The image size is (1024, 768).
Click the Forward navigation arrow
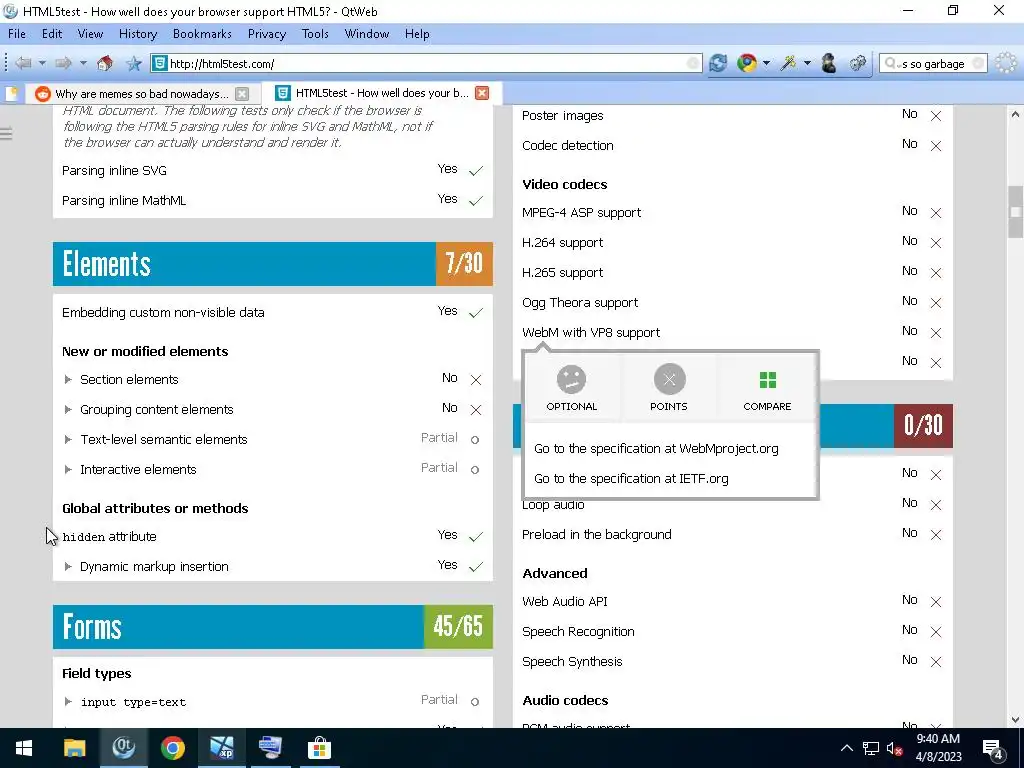pyautogui.click(x=63, y=63)
